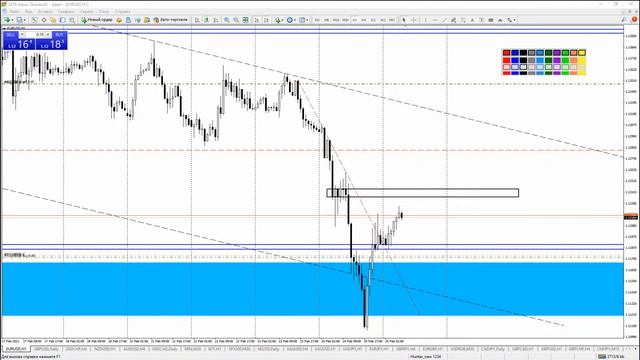The image size is (640, 360).
Task: Select the vertical line tool
Action: [x=425, y=20]
